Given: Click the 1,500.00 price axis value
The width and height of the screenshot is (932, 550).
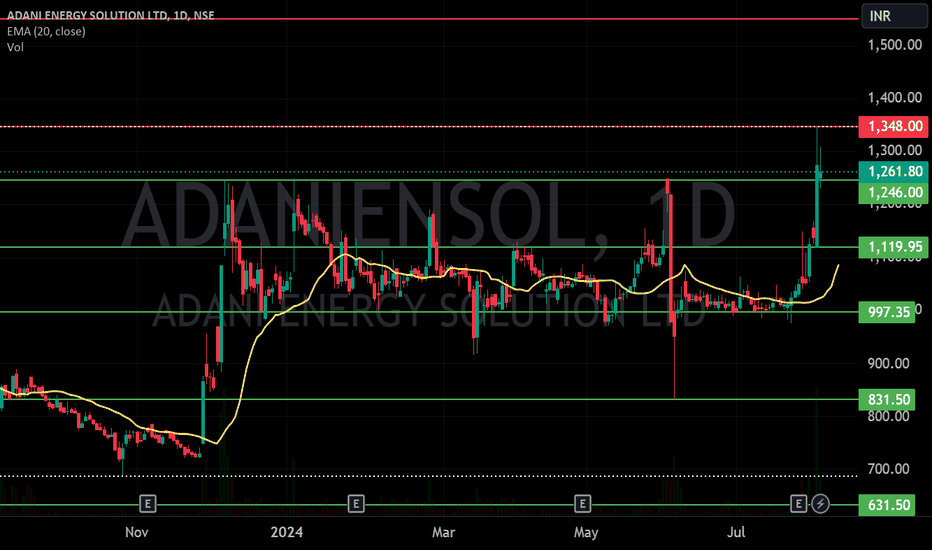Looking at the screenshot, I should click(x=895, y=45).
